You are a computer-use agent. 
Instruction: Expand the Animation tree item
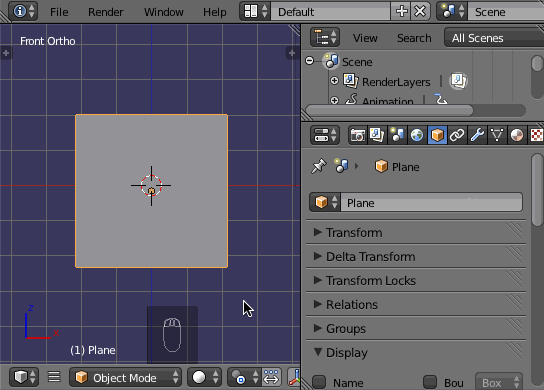[x=334, y=100]
